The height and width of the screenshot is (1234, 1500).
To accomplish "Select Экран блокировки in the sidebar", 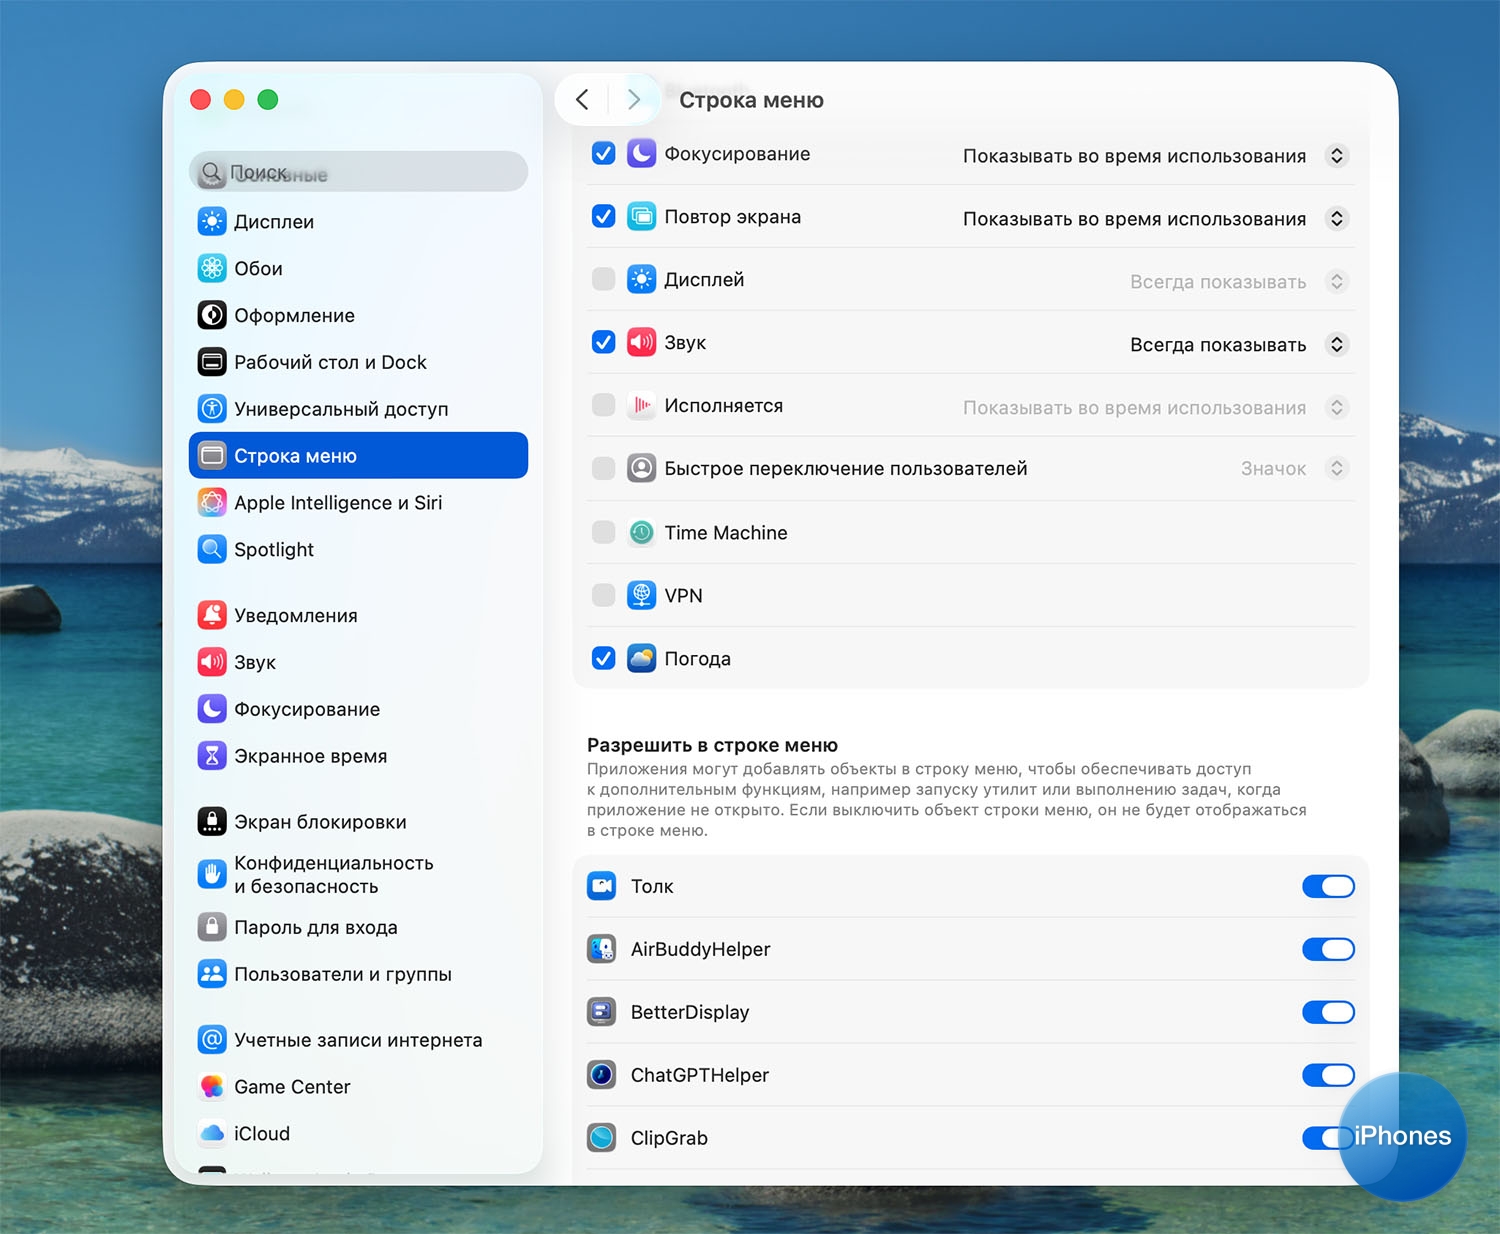I will tap(319, 821).
